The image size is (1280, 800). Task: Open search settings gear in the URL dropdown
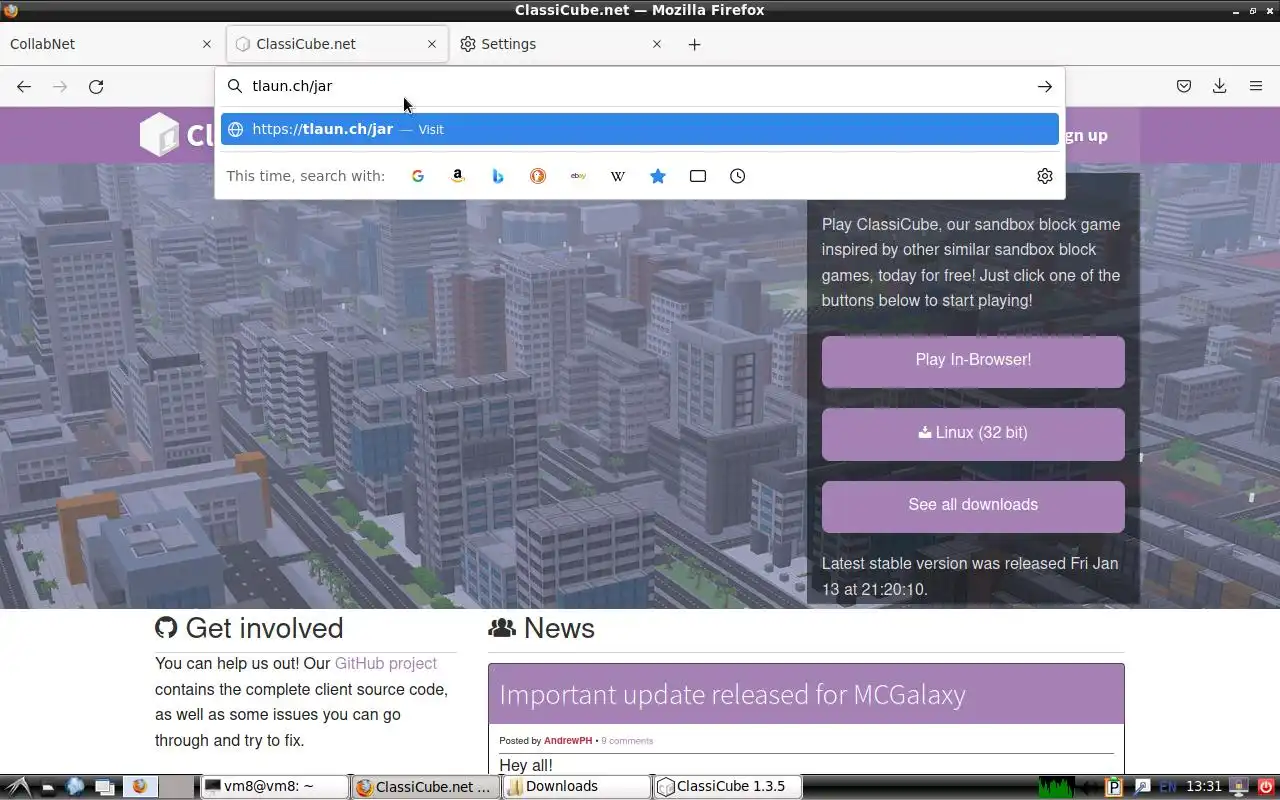click(1045, 176)
